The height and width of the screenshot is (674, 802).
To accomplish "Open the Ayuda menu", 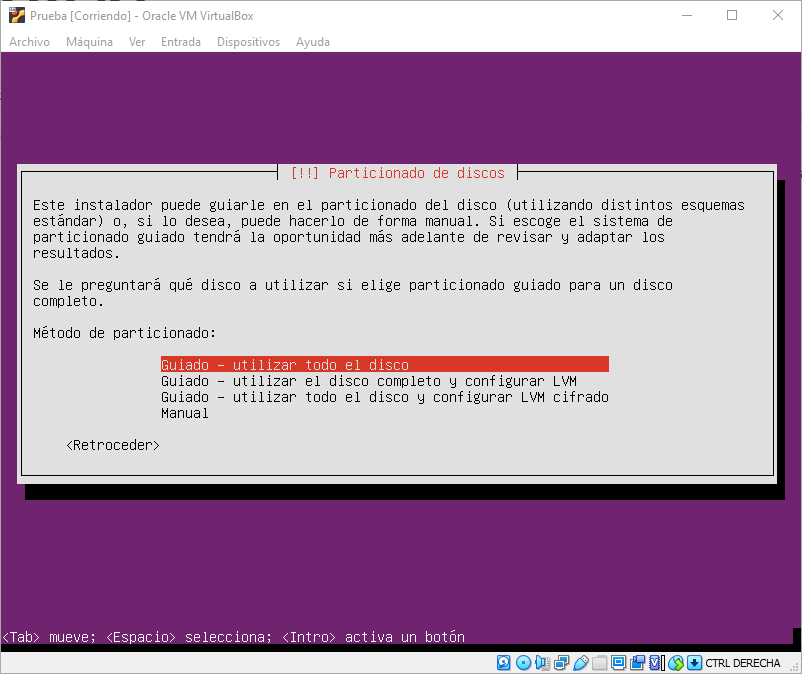I will click(312, 42).
